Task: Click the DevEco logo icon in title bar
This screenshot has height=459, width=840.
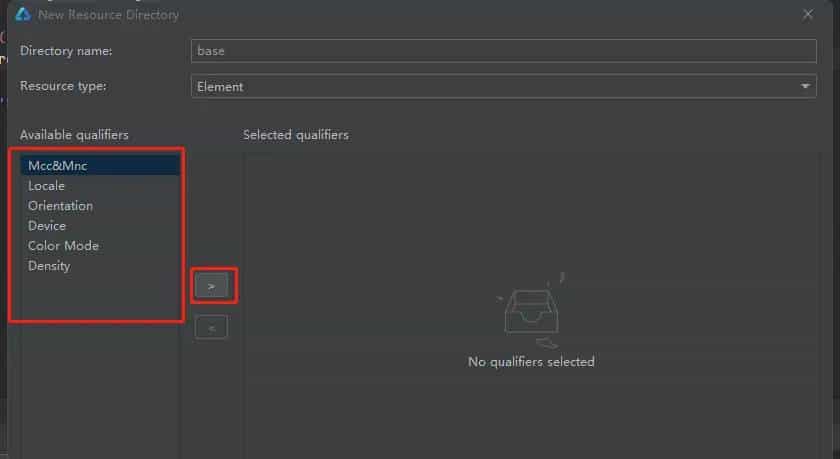Action: click(x=23, y=14)
